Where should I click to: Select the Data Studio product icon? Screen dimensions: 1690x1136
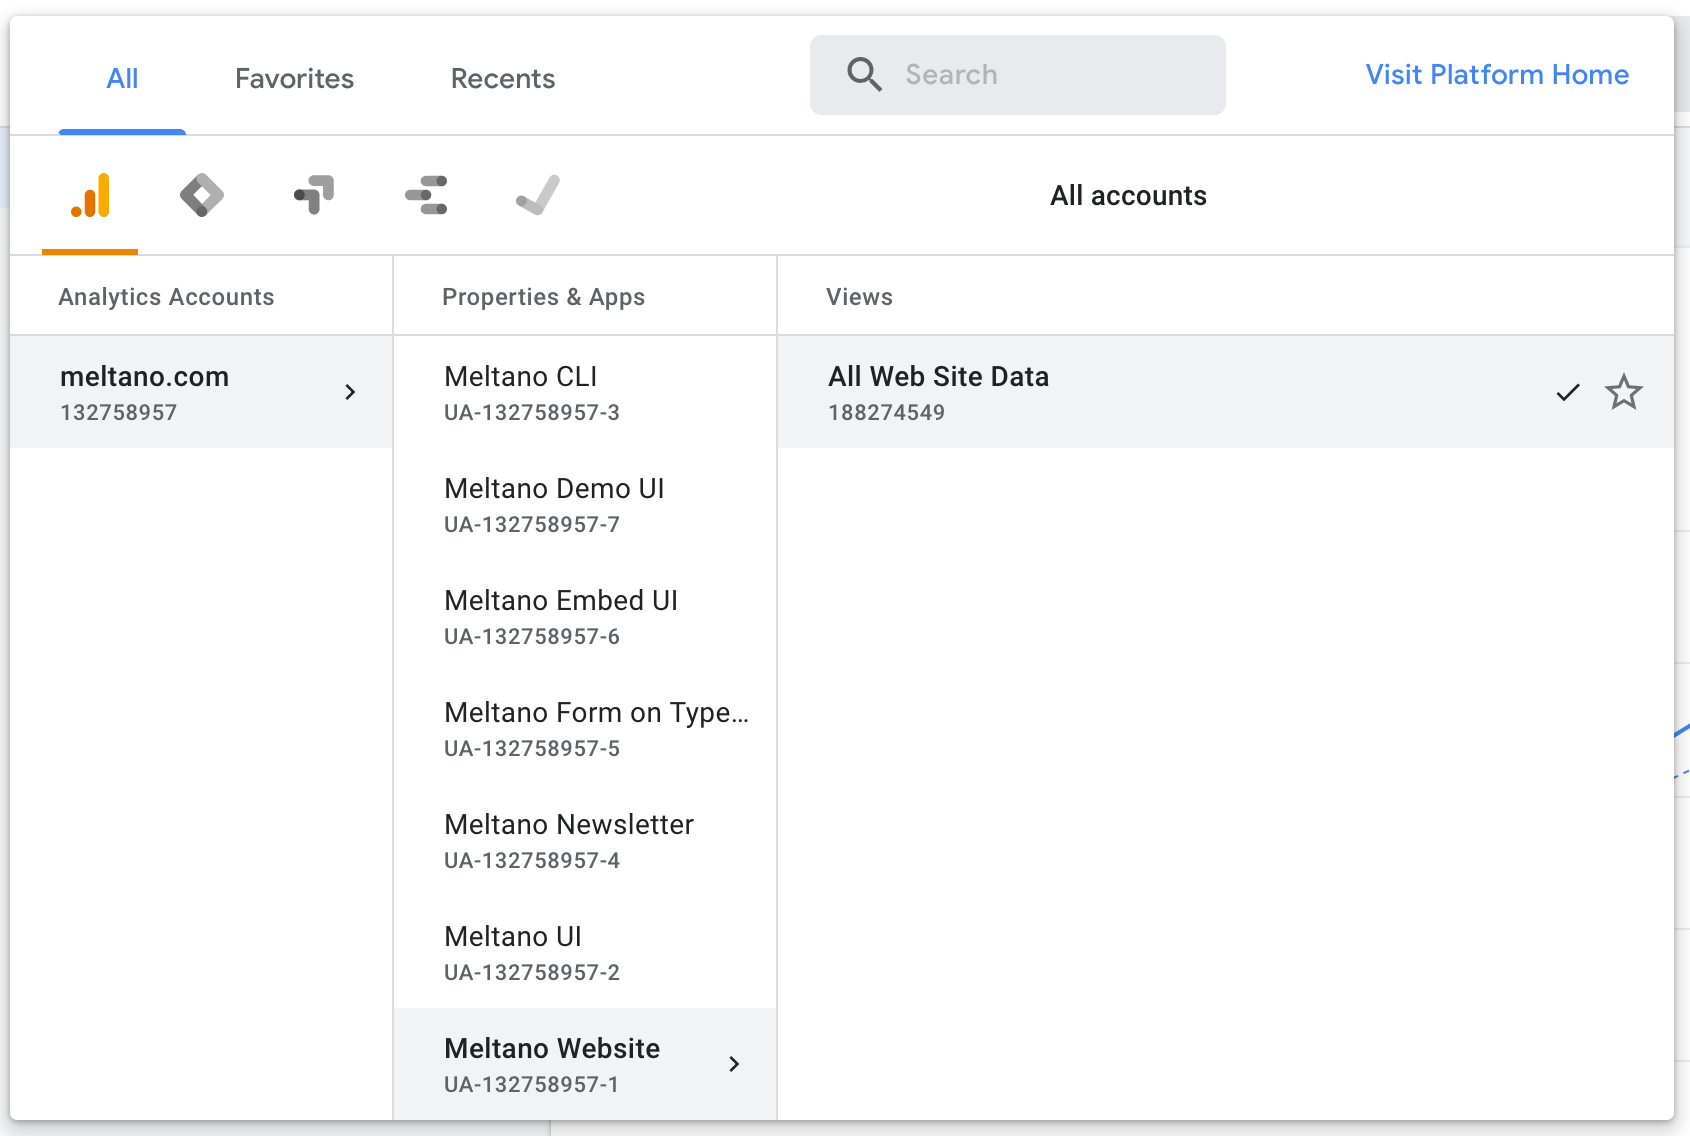coord(425,195)
